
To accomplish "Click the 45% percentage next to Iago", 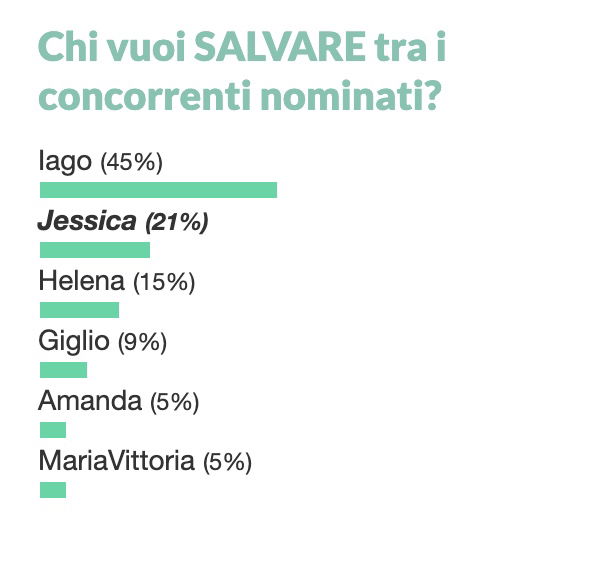I will (131, 162).
